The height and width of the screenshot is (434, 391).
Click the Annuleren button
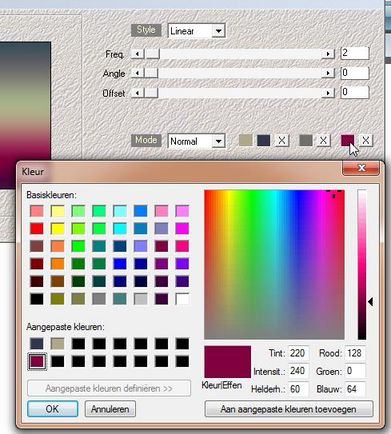pyautogui.click(x=110, y=409)
